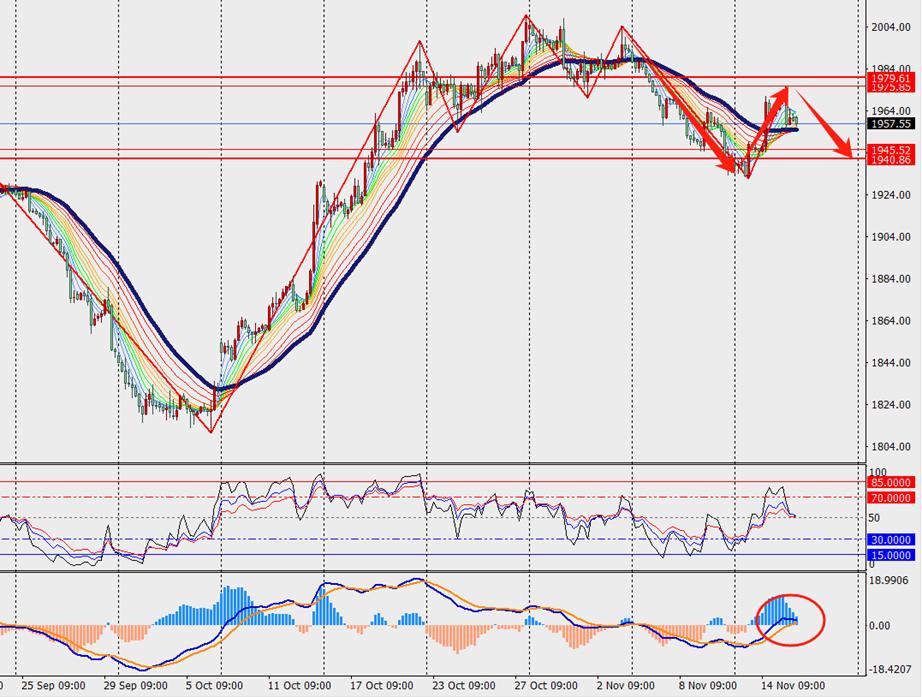Click the 1984.00 price axis label
The width and height of the screenshot is (922, 697).
pos(891,69)
